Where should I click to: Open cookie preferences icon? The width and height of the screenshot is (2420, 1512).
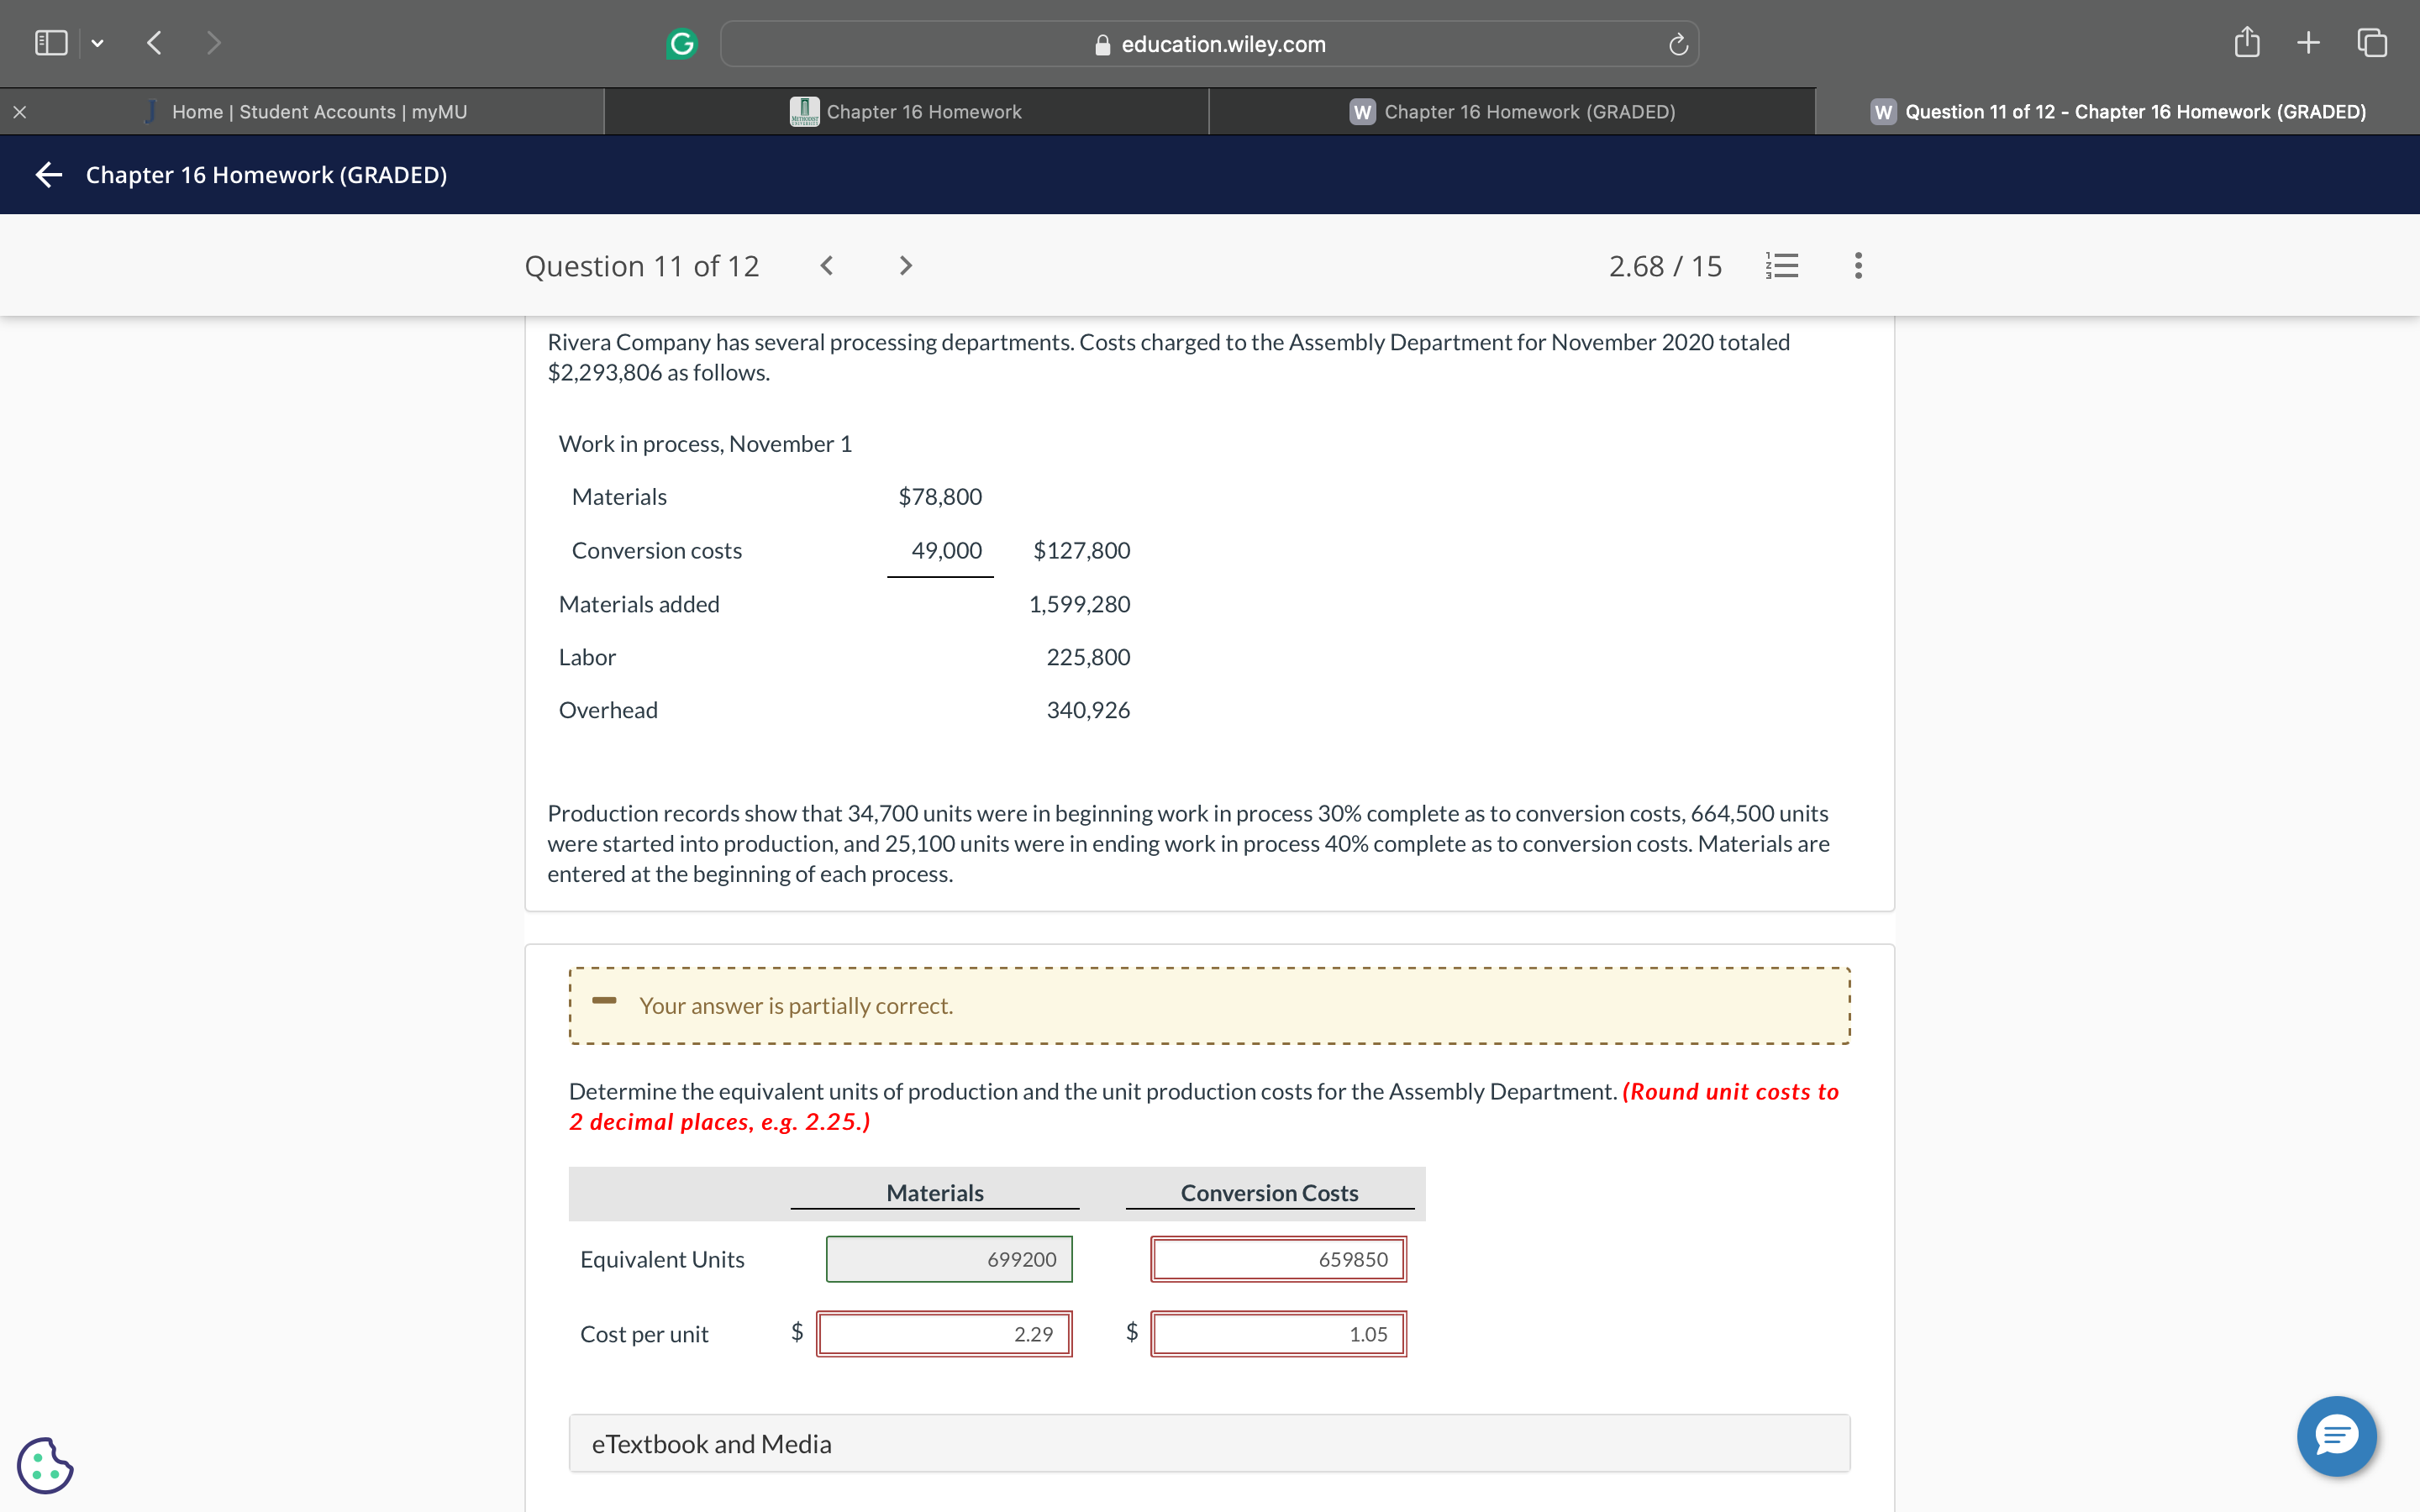pos(45,1465)
